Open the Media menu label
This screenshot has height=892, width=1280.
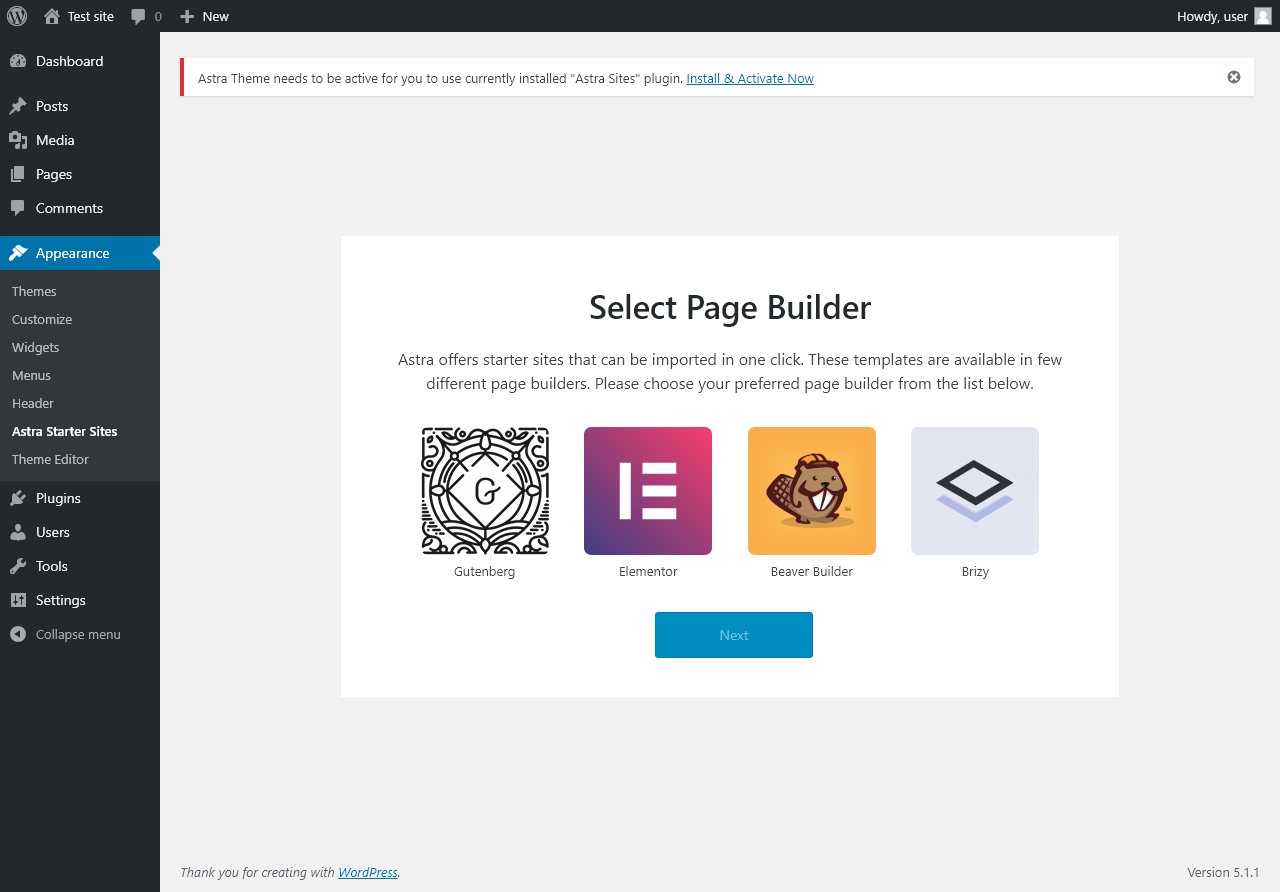(x=55, y=140)
